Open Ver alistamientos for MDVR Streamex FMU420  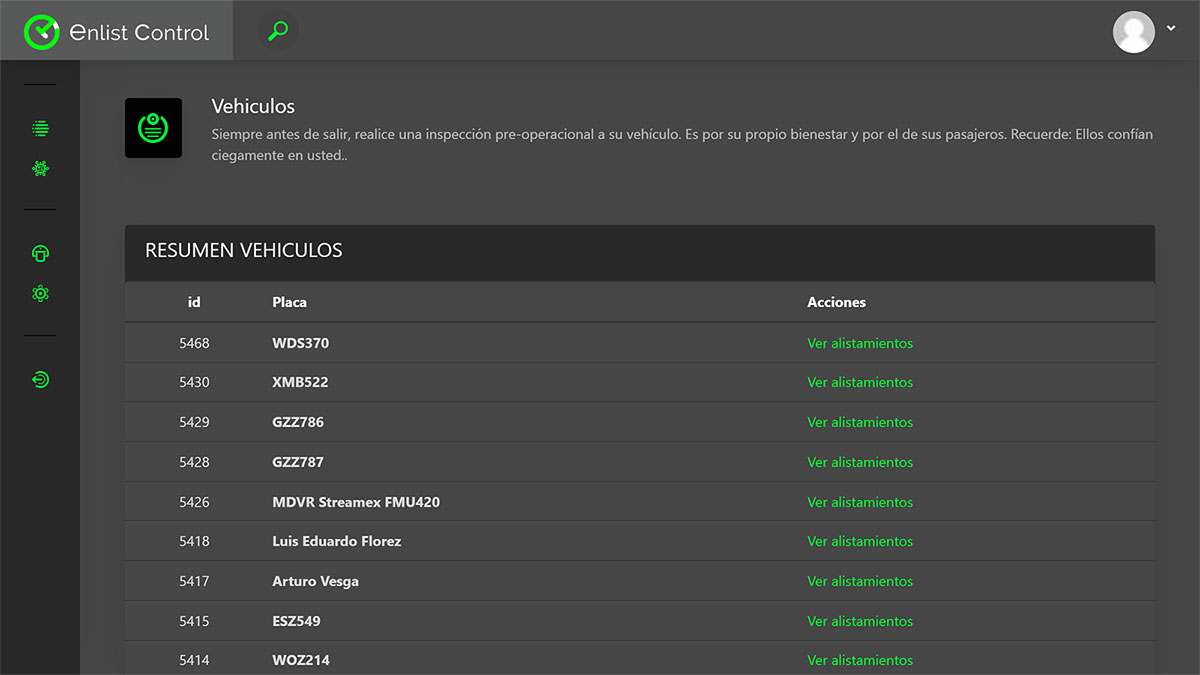860,502
